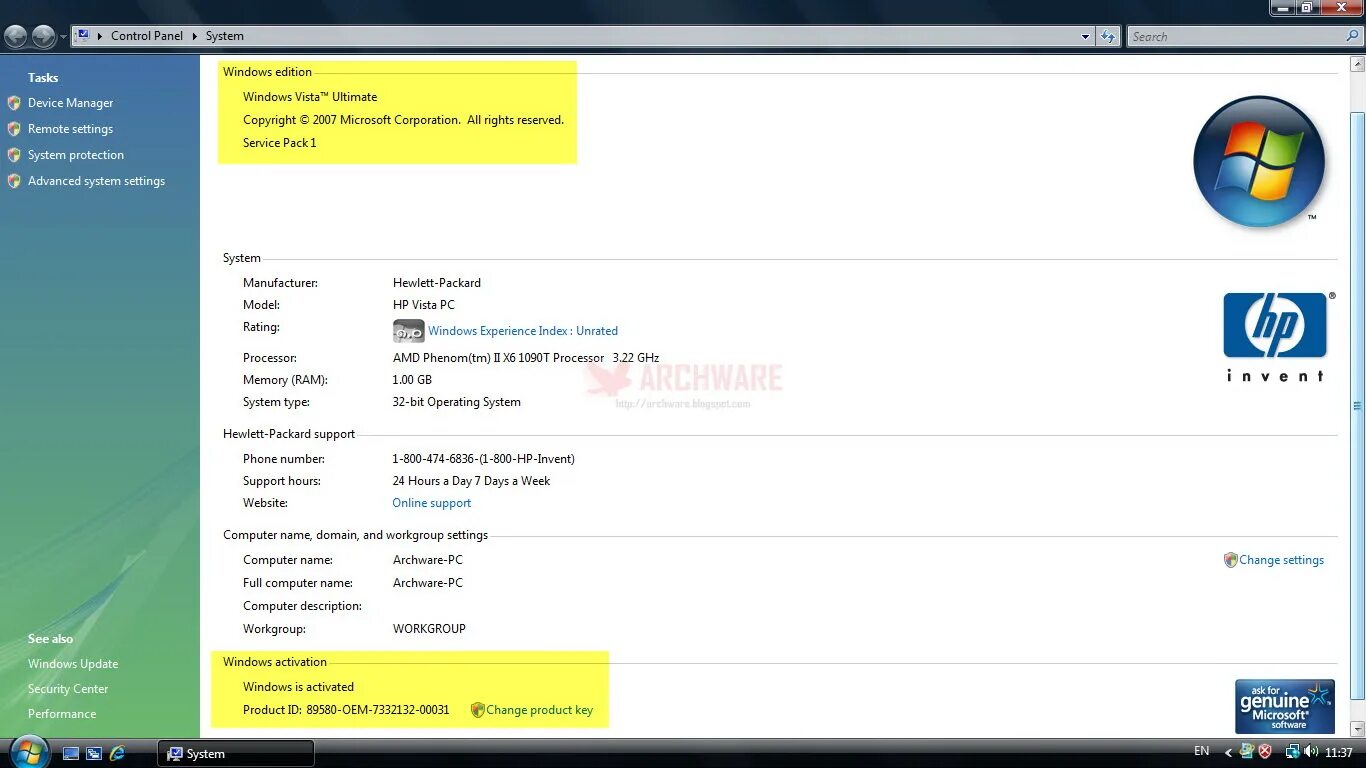Screen dimensions: 1366x768
Task: Click the shield icon beside Change settings
Action: click(1231, 560)
